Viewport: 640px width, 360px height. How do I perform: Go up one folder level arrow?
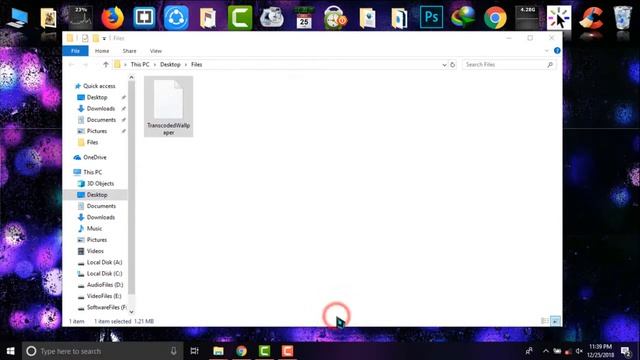106,64
